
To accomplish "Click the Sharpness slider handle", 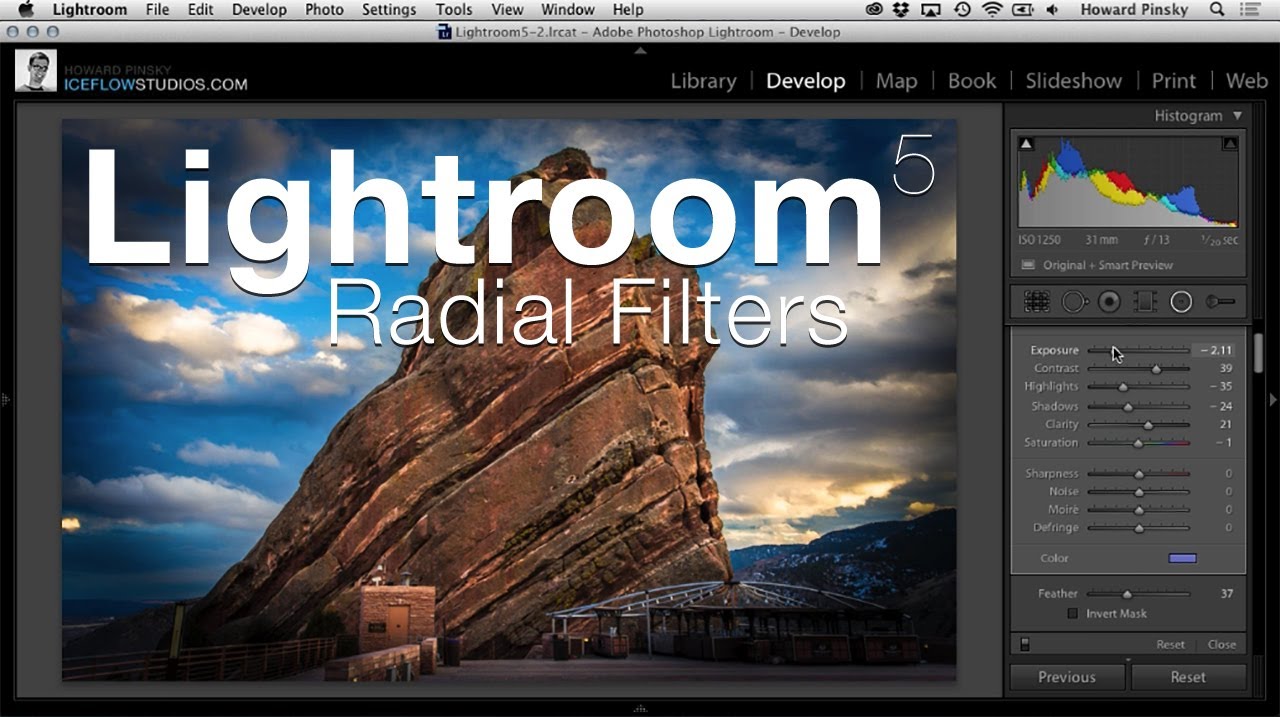I will click(x=1138, y=474).
